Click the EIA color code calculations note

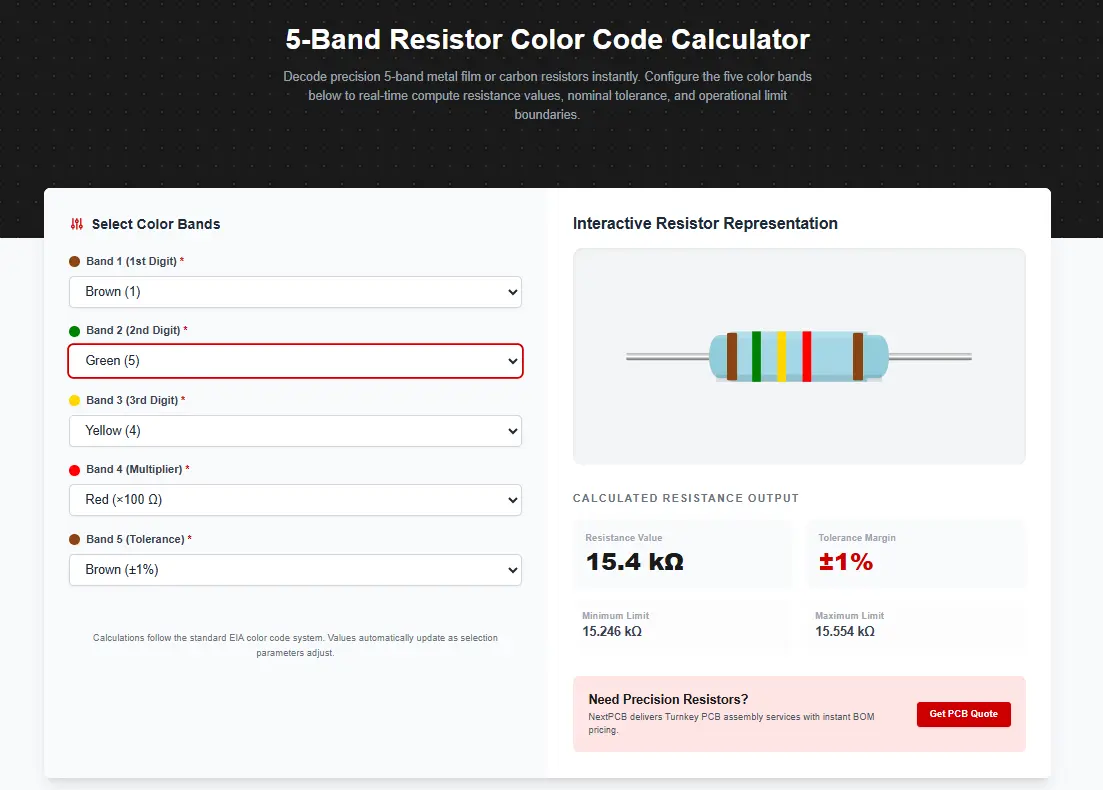pos(295,645)
